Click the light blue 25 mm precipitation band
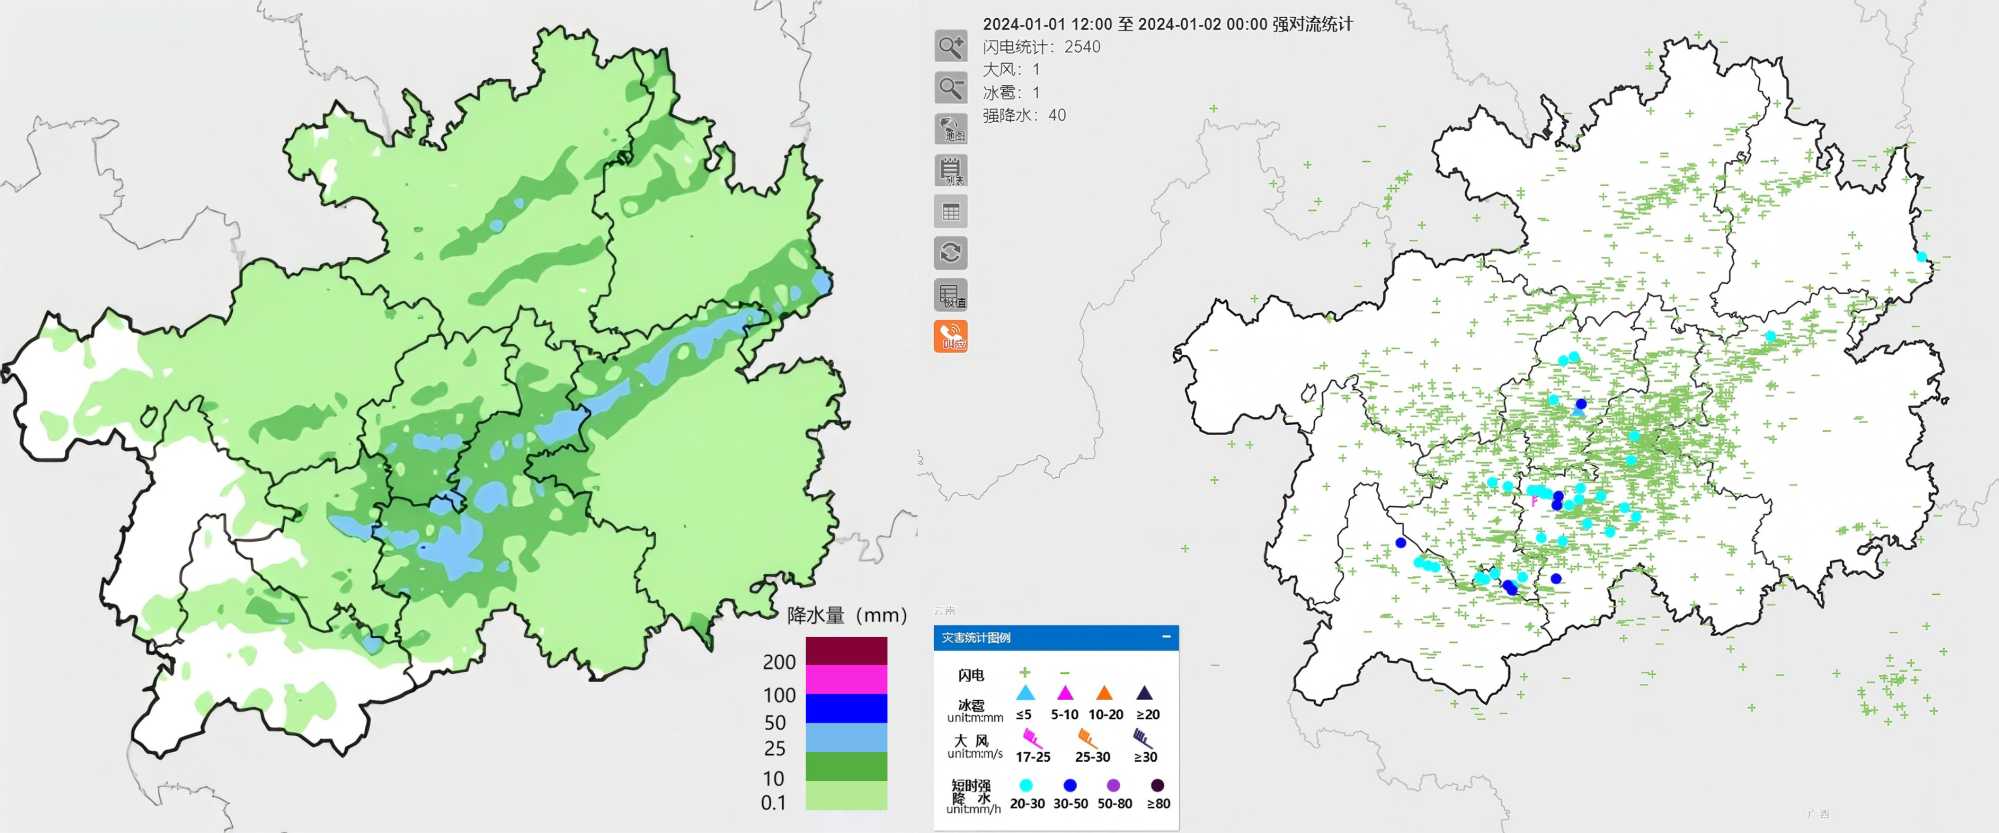The width and height of the screenshot is (1999, 833). (x=846, y=738)
